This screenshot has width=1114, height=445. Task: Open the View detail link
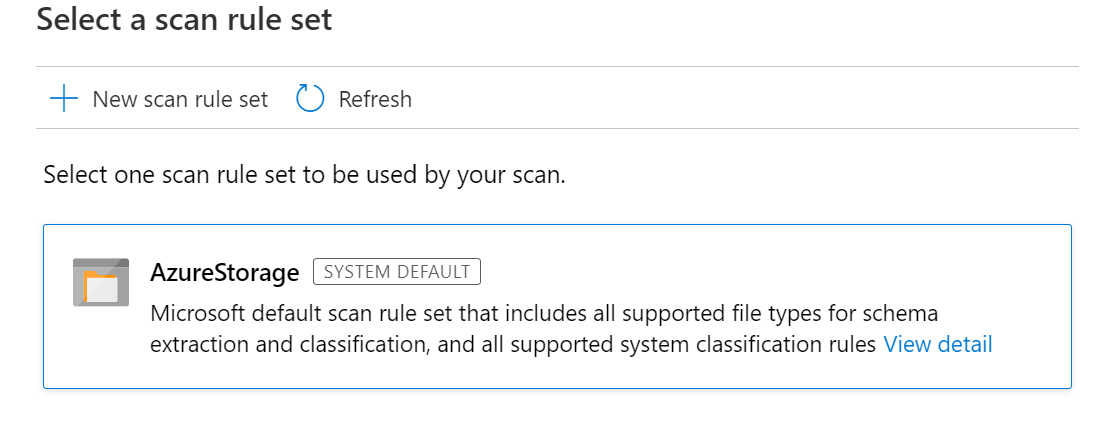pos(937,345)
